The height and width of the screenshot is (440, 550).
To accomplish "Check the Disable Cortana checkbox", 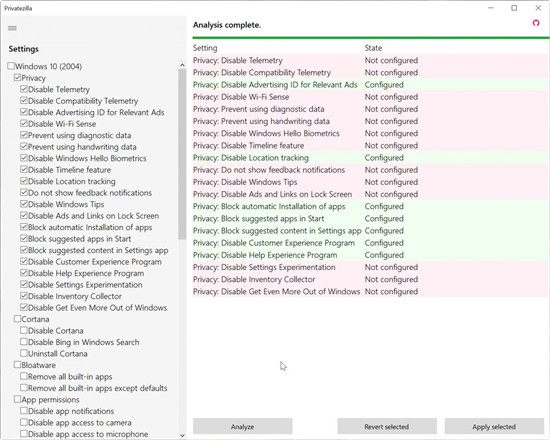I will click(24, 331).
